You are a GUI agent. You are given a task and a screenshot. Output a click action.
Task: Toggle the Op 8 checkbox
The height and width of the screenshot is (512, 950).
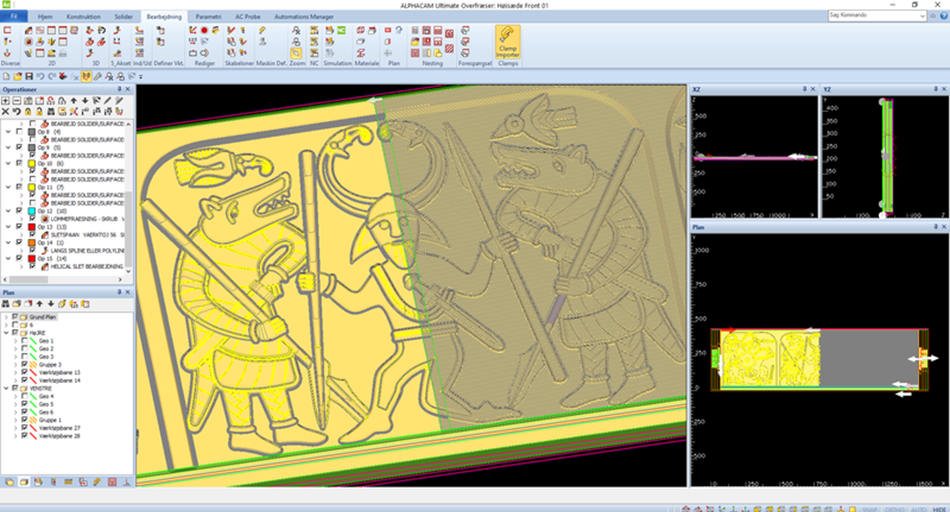19,131
